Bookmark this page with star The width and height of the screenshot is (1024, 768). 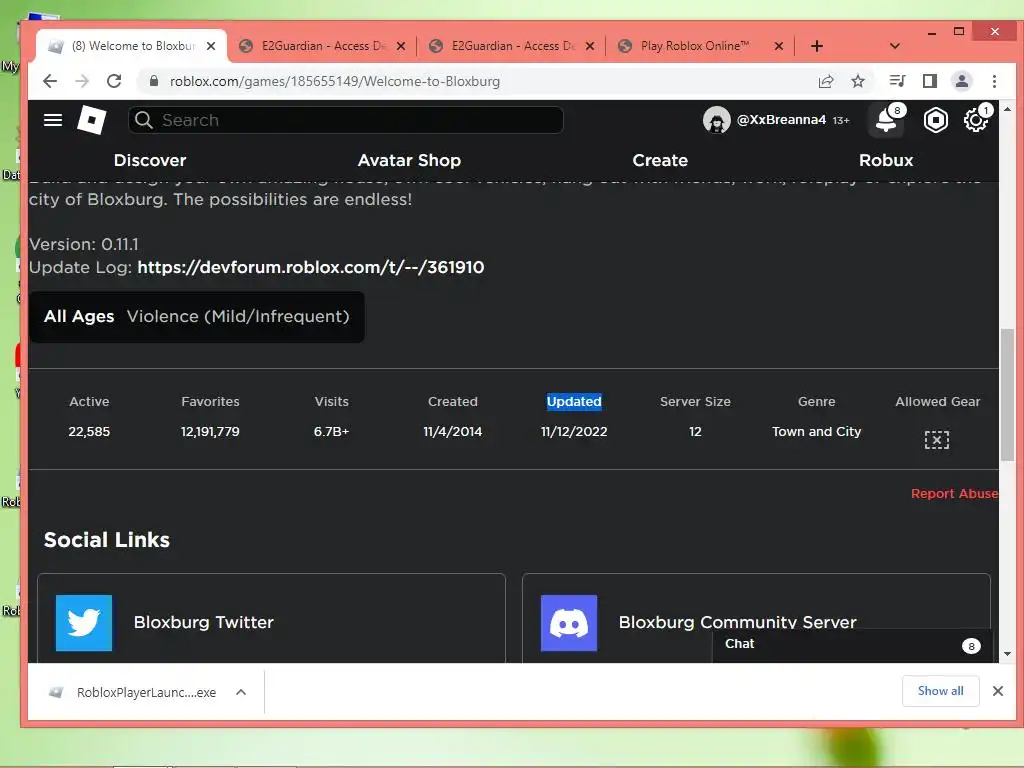[857, 81]
